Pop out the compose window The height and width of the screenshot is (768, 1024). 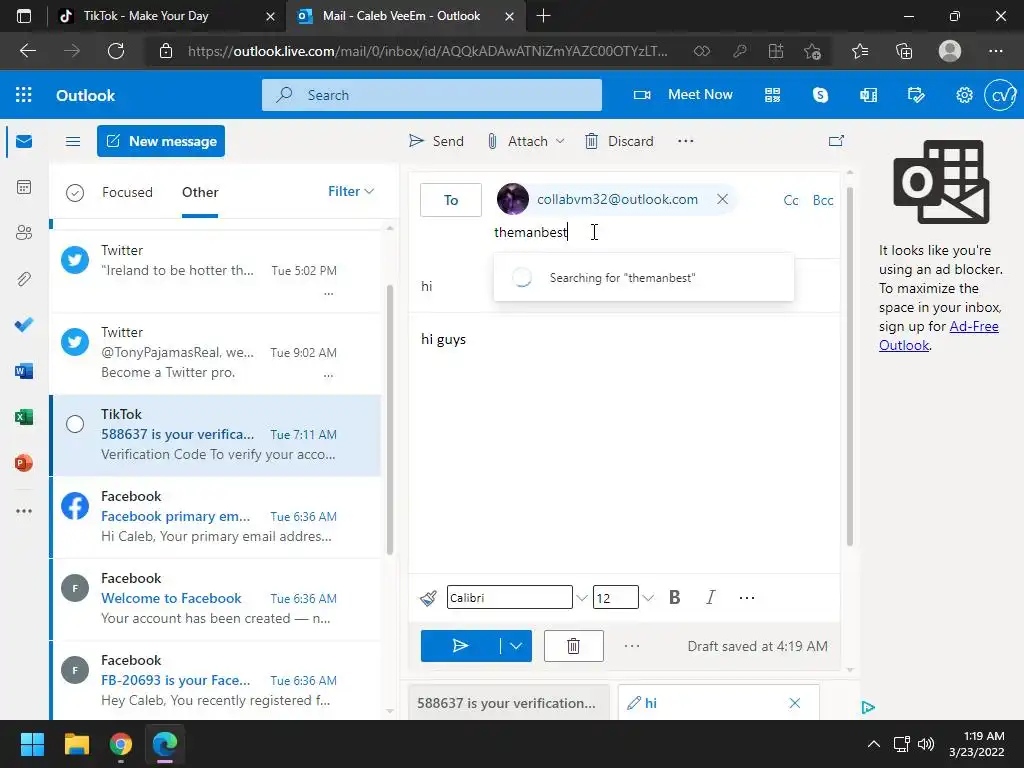pyautogui.click(x=836, y=140)
